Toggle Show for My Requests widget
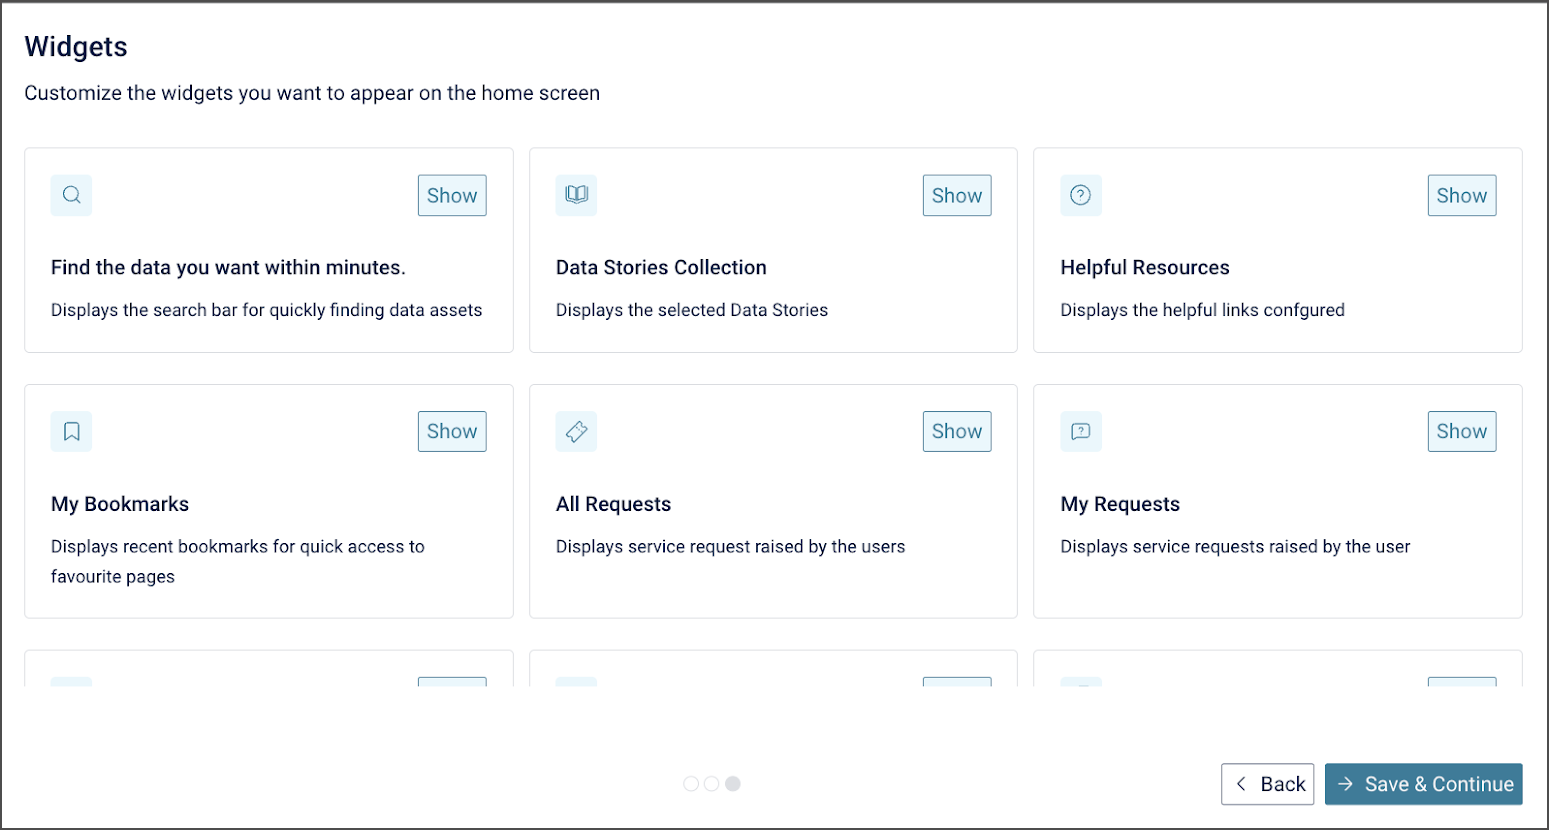This screenshot has height=830, width=1549. tap(1461, 432)
